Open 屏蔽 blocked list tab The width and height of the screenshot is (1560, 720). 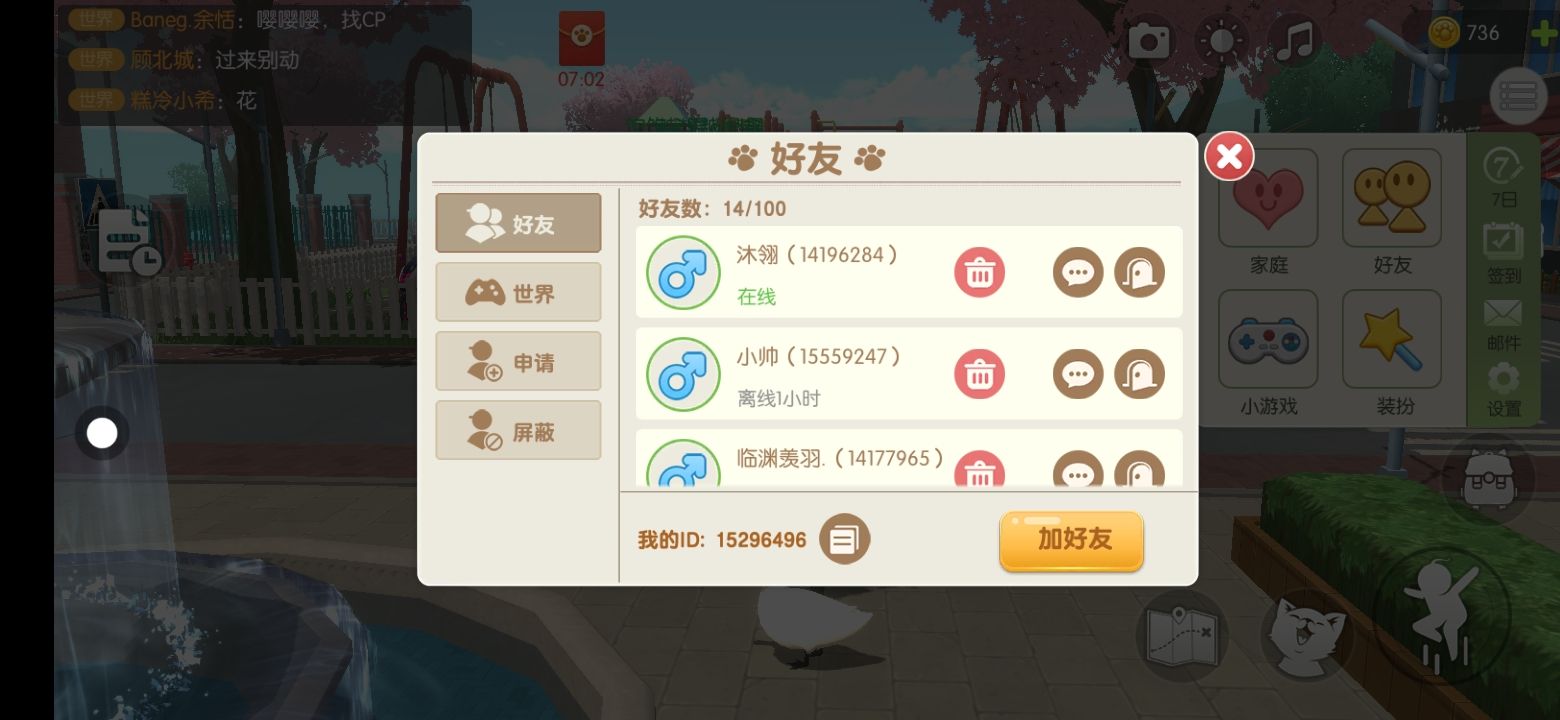pos(518,431)
